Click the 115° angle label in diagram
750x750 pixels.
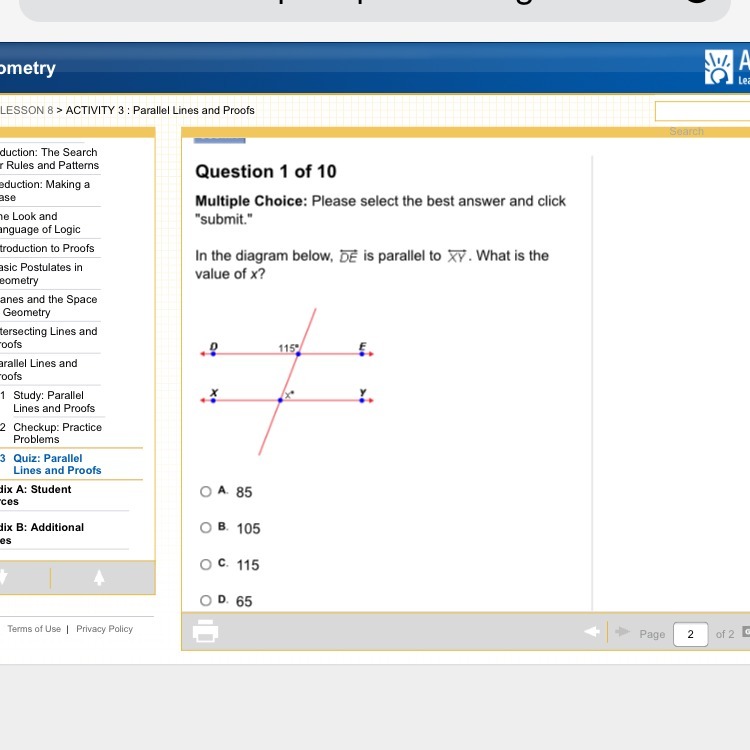(x=288, y=348)
